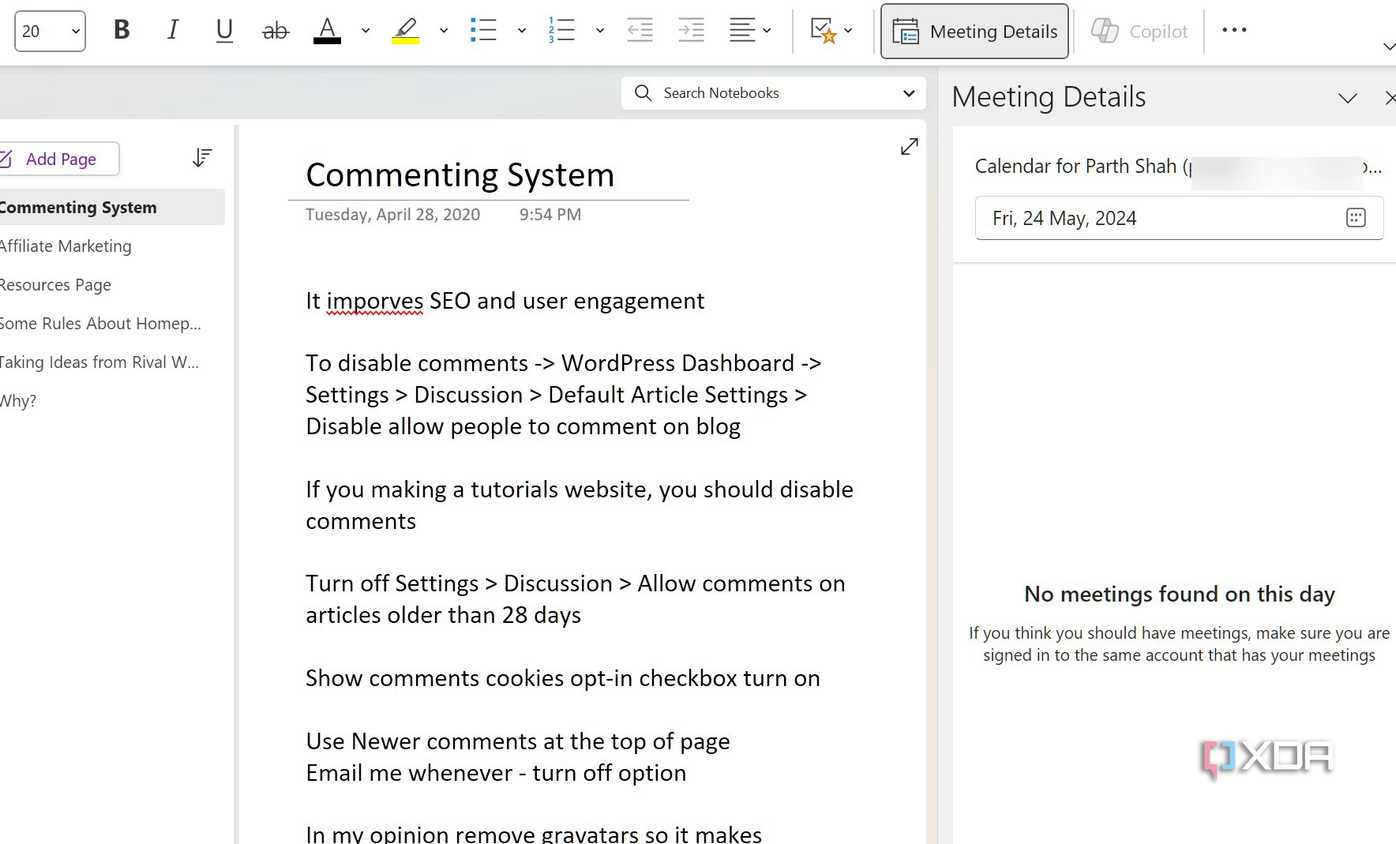Open paragraph alignment options
The height and width of the screenshot is (844, 1396).
click(751, 31)
